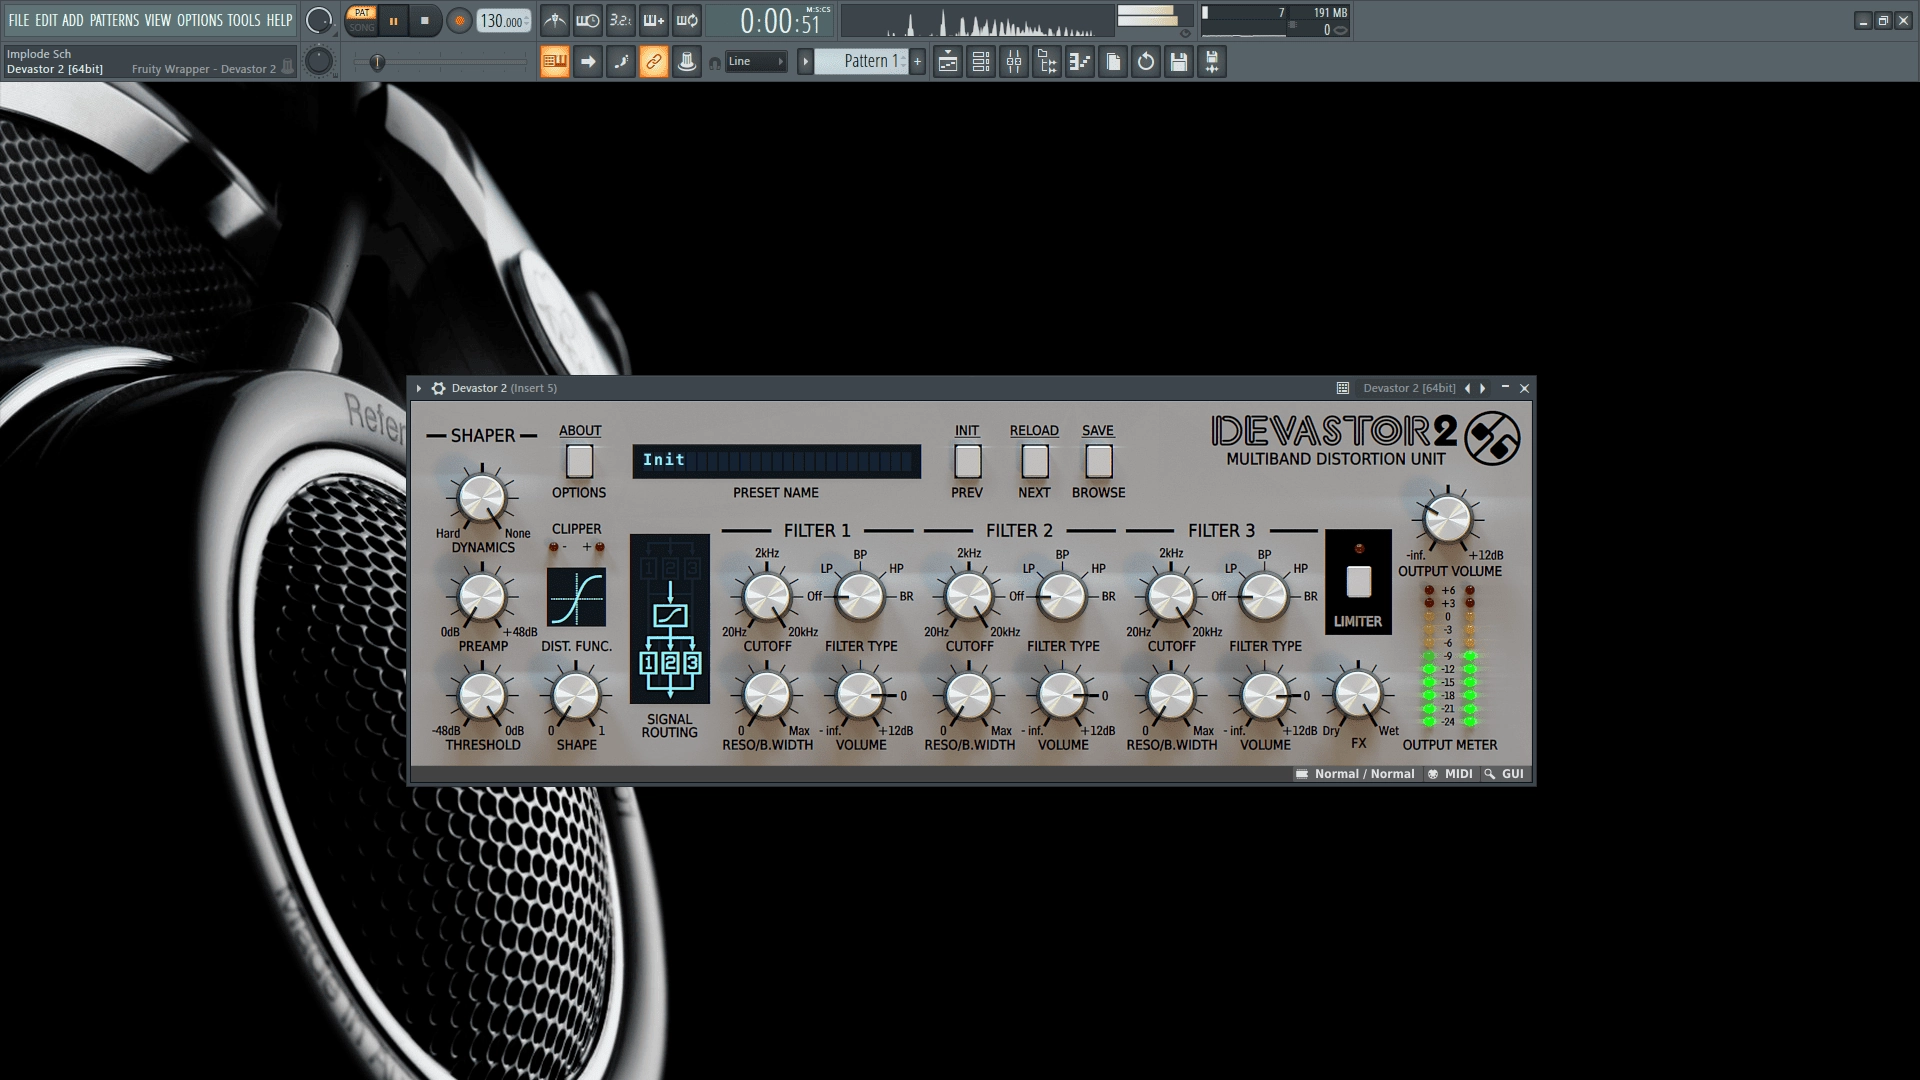Open the ADD menu
This screenshot has width=1920, height=1080.
[x=73, y=20]
